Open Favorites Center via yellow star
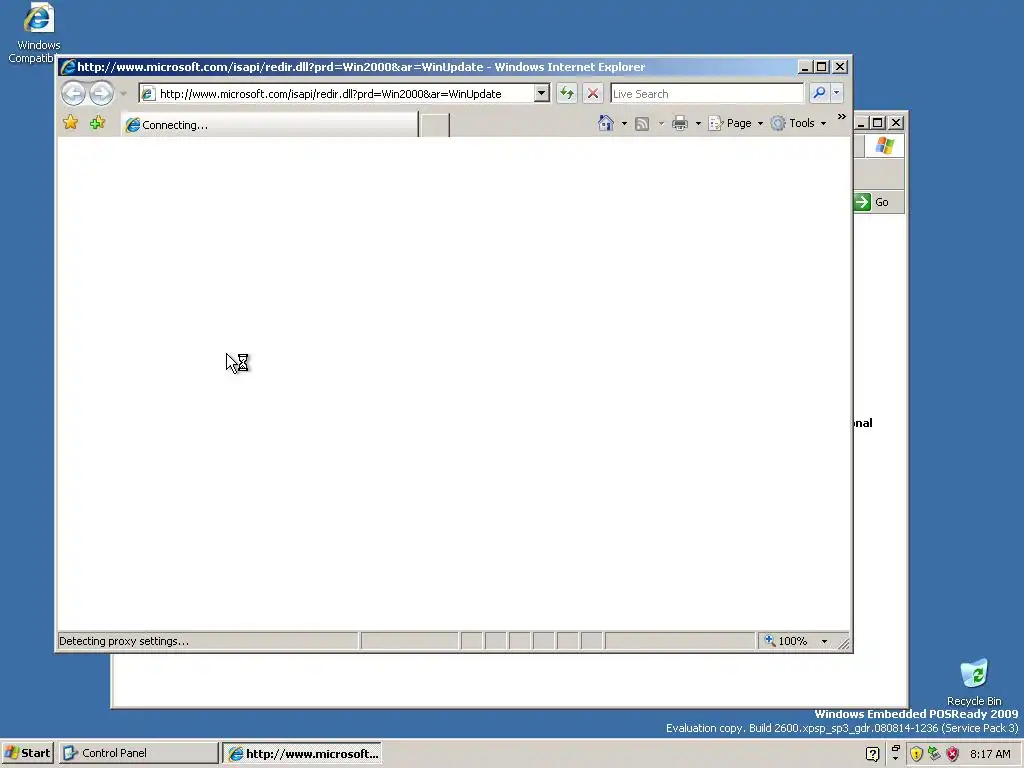Screen dimensions: 1024x768 [x=71, y=122]
